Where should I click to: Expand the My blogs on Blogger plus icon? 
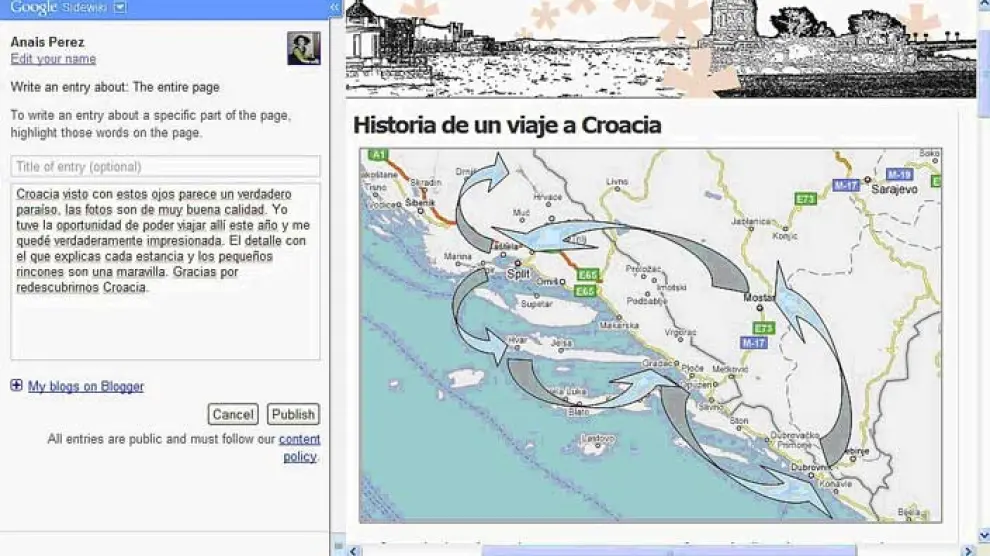click(16, 386)
